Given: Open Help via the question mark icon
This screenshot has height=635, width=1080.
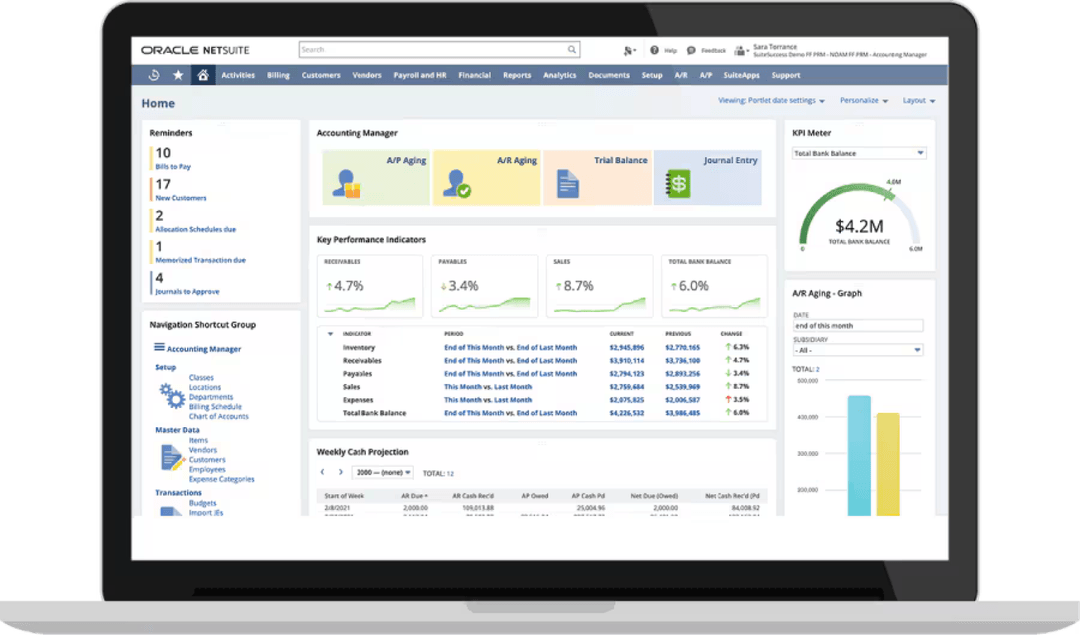Looking at the screenshot, I should coord(655,49).
